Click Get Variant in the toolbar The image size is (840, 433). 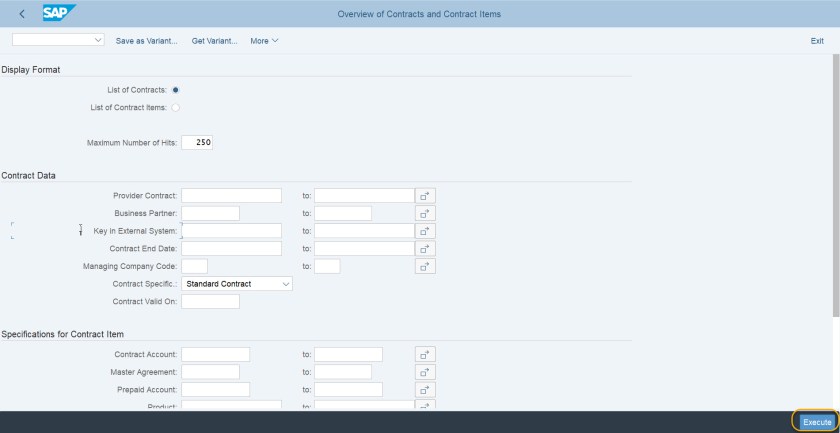(x=214, y=41)
